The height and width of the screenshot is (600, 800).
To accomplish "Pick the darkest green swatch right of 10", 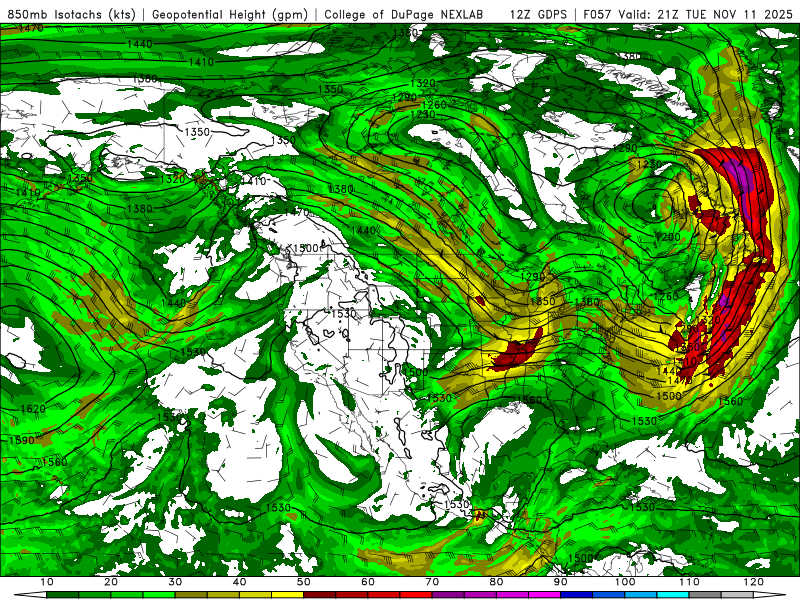I will 62,595.
